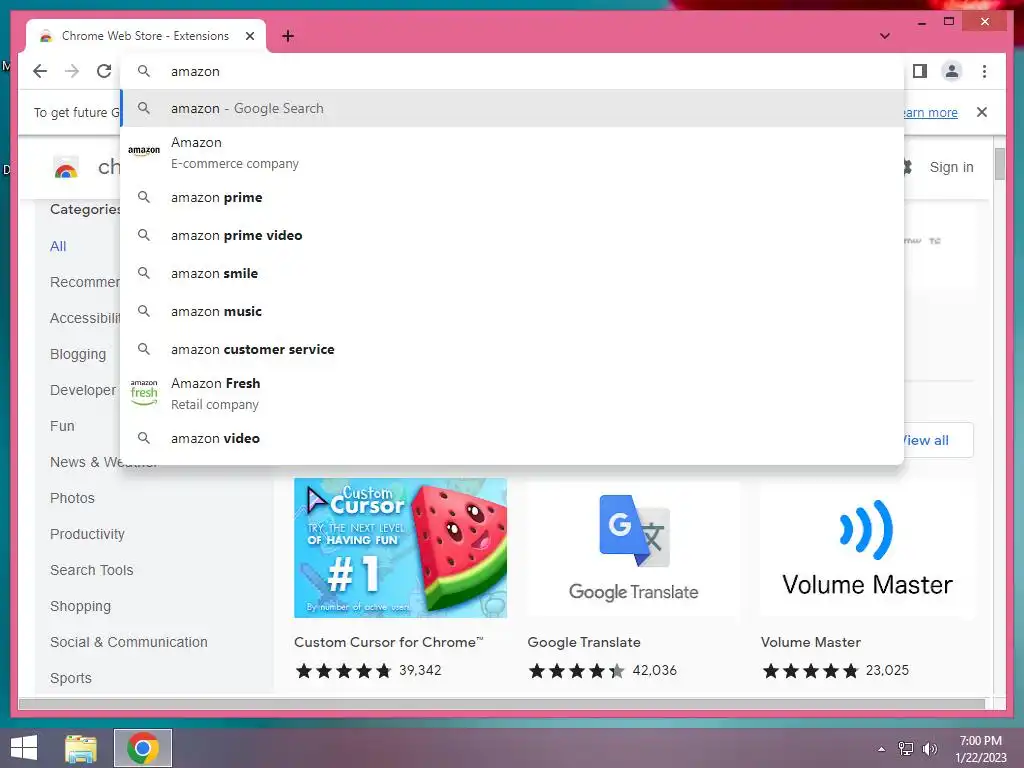The image size is (1024, 768).
Task: Click the Volume Master title text
Action: click(x=810, y=642)
